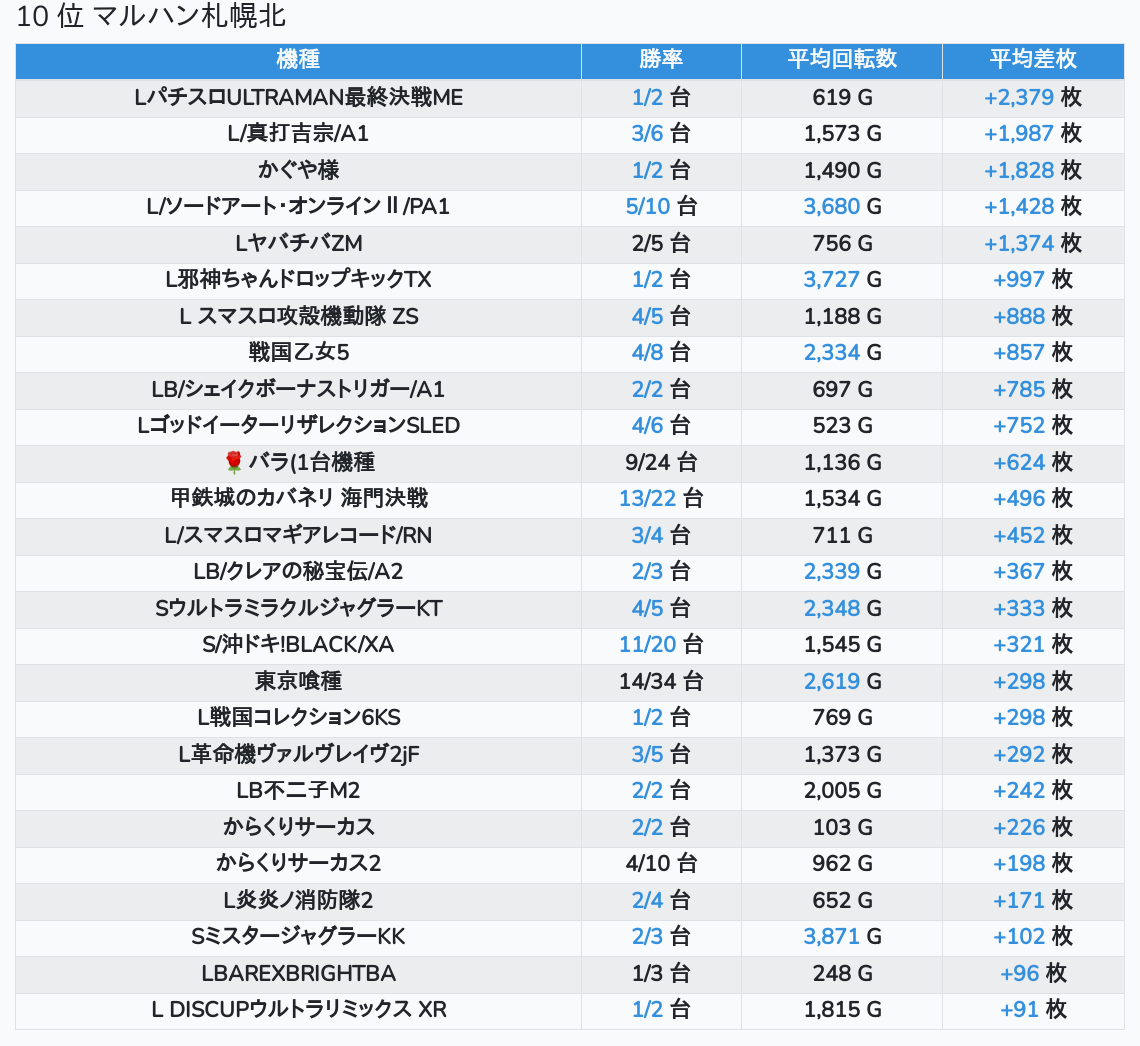Select the かぐや様 machine name
The width and height of the screenshot is (1140, 1046).
[298, 170]
